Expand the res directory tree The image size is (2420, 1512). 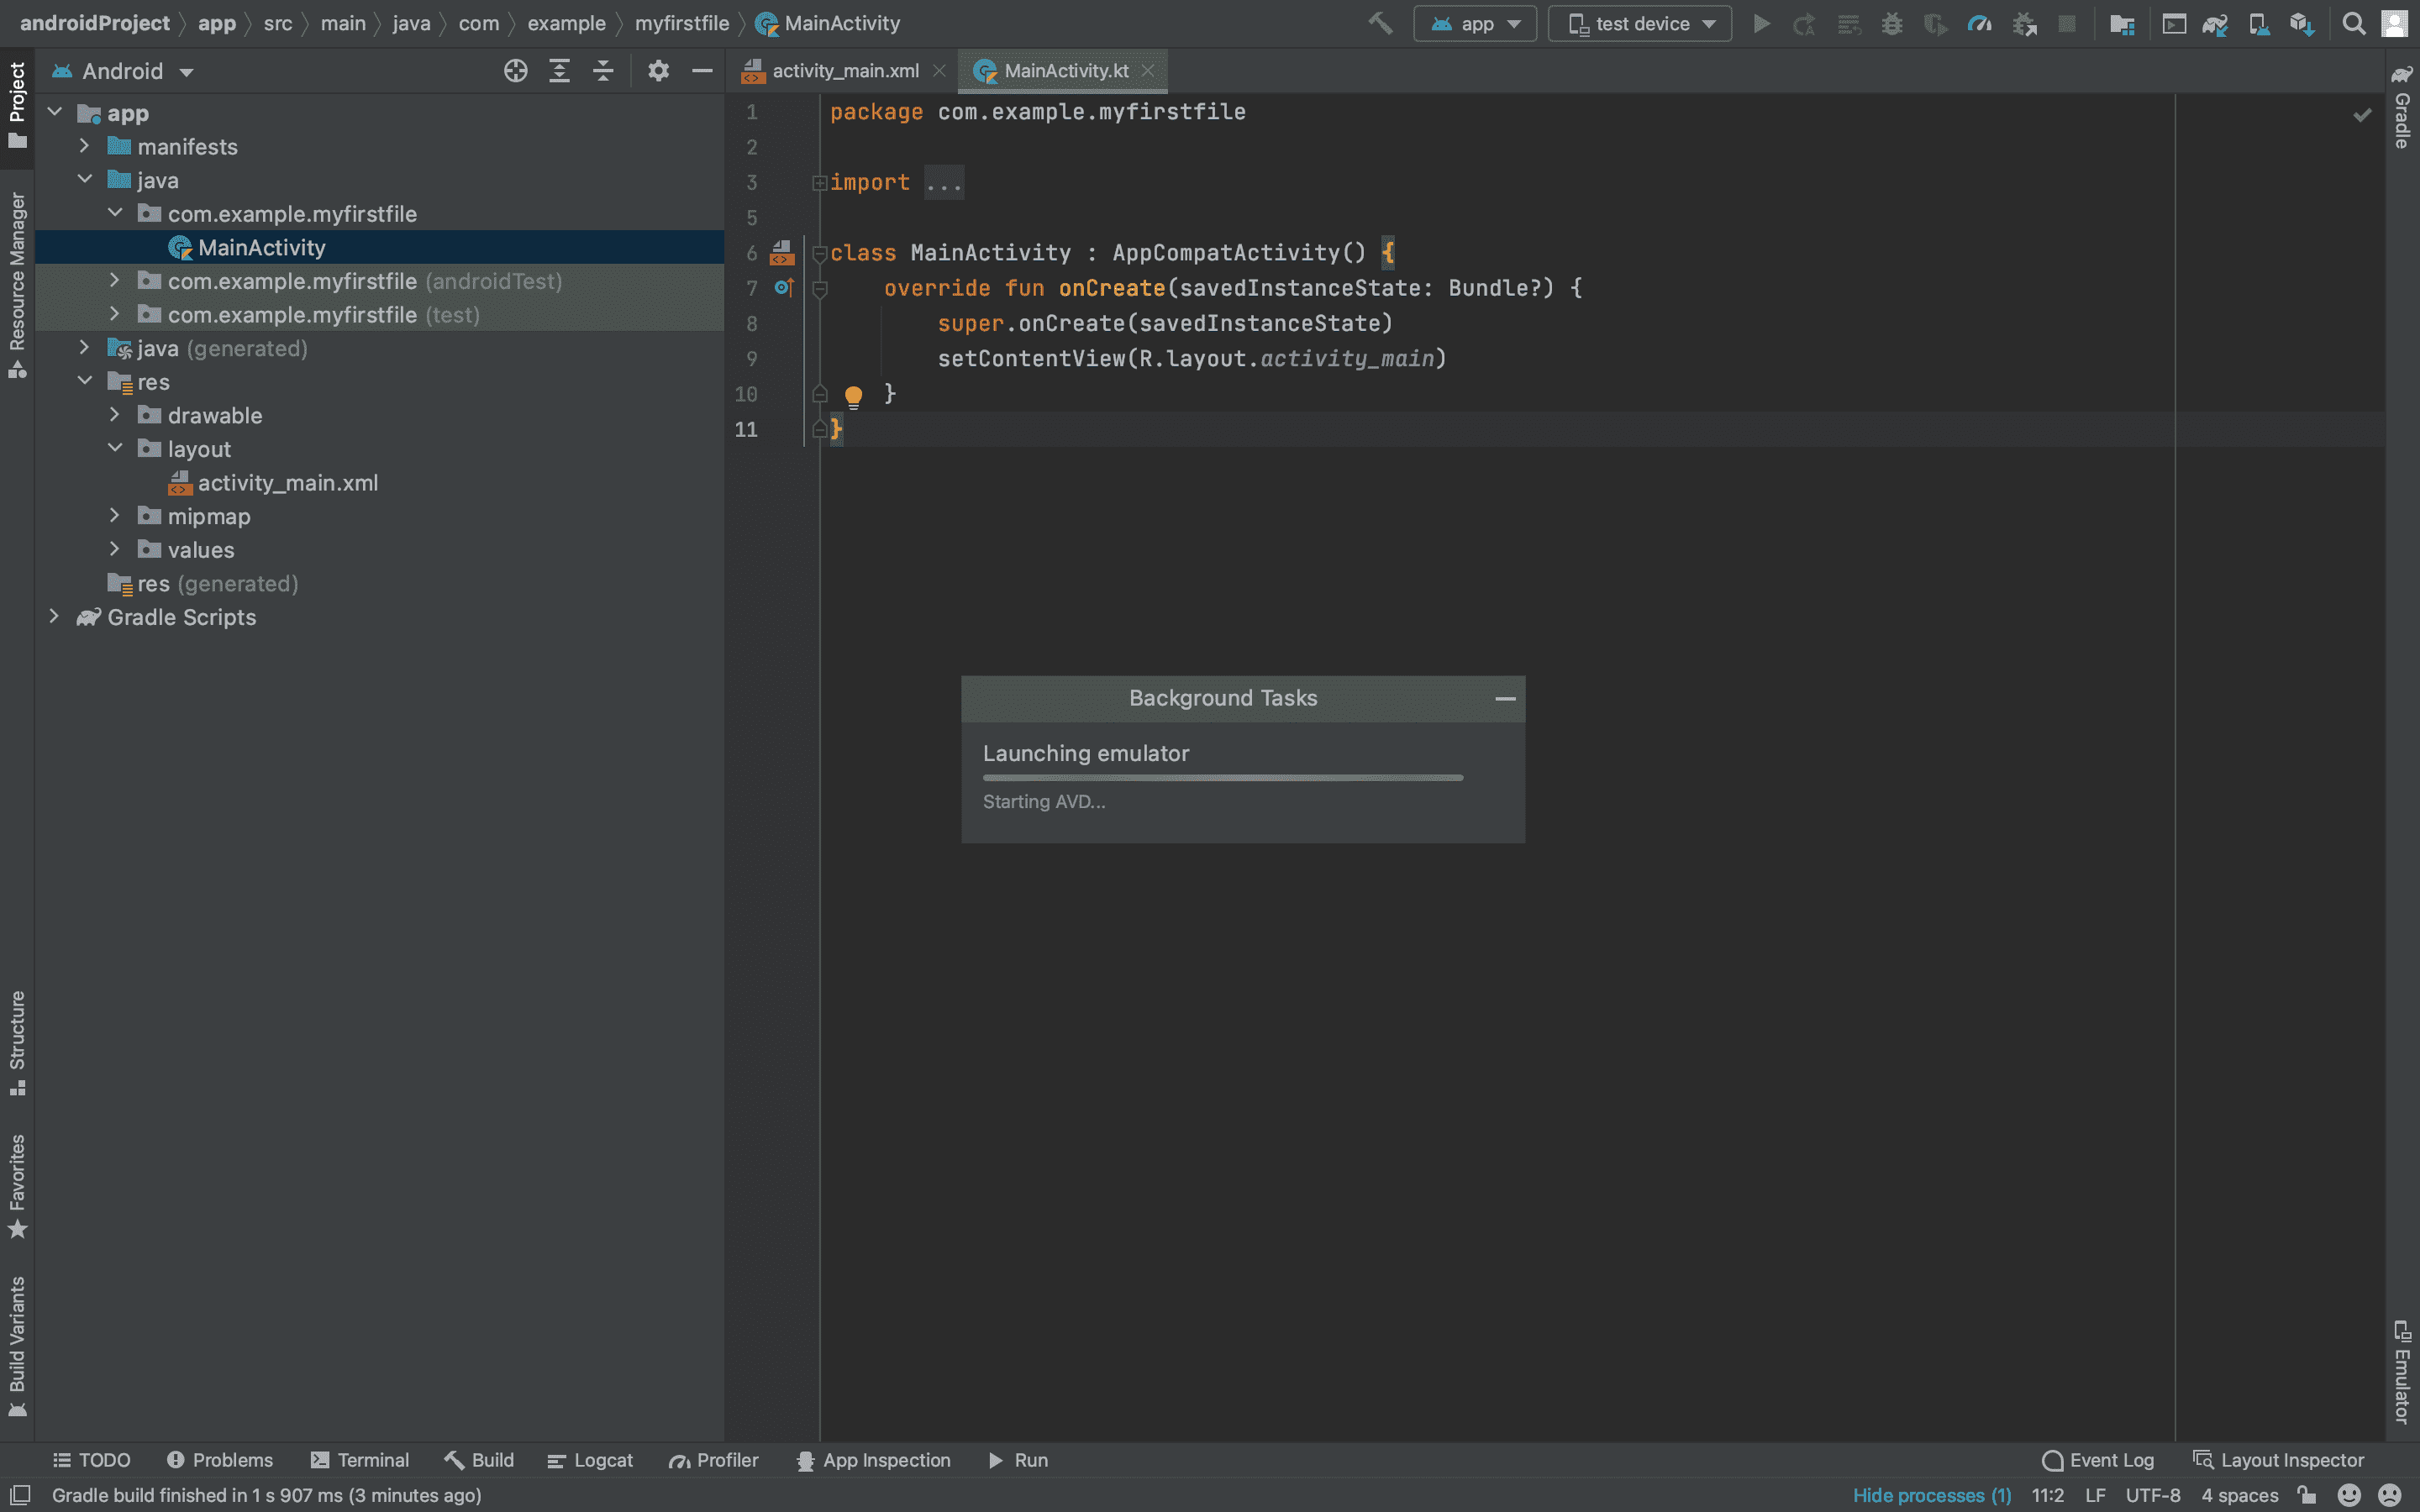coord(87,381)
